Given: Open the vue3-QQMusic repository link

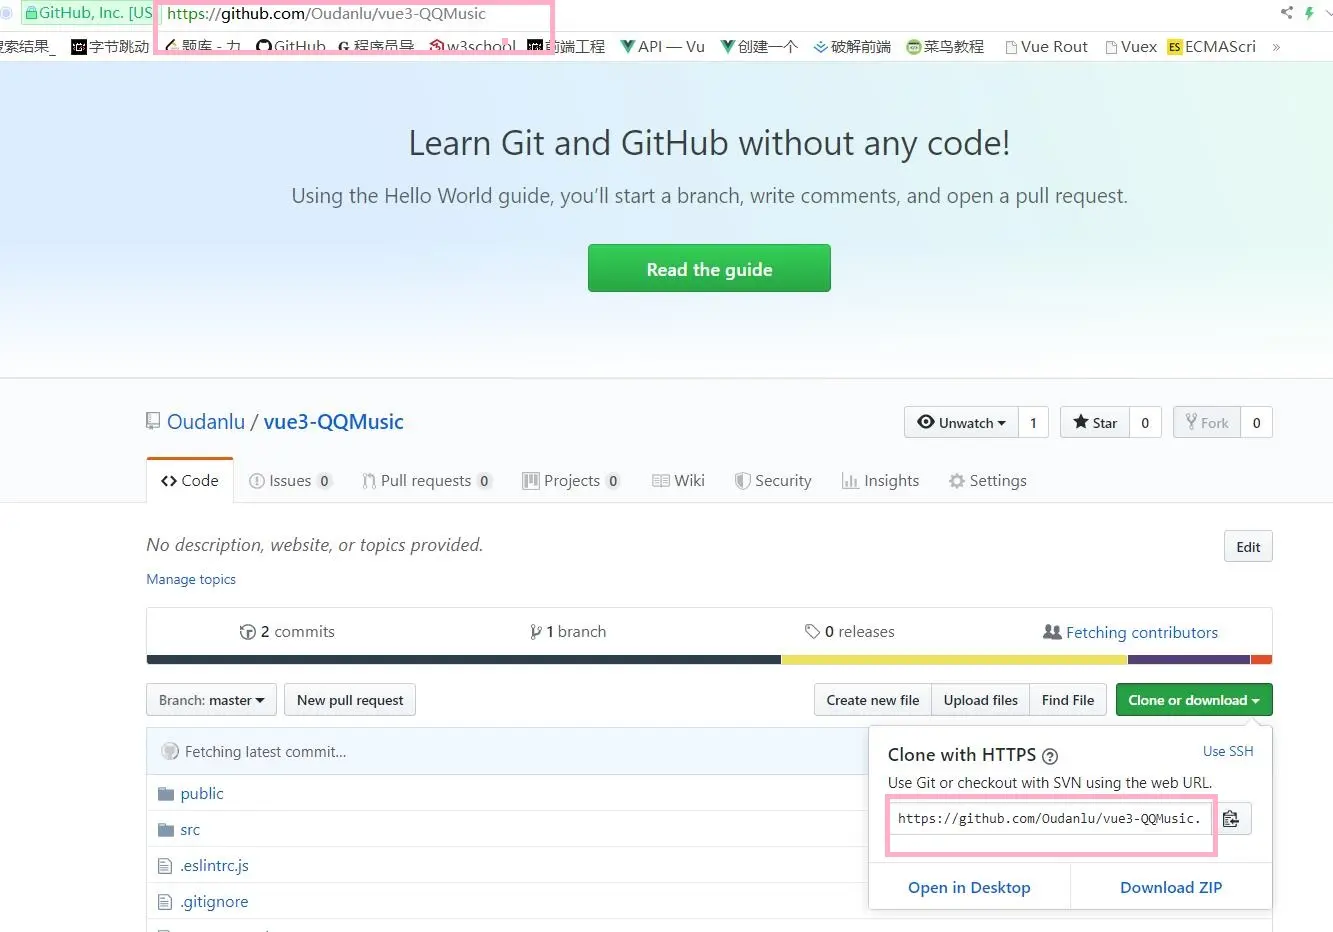Looking at the screenshot, I should pos(334,422).
